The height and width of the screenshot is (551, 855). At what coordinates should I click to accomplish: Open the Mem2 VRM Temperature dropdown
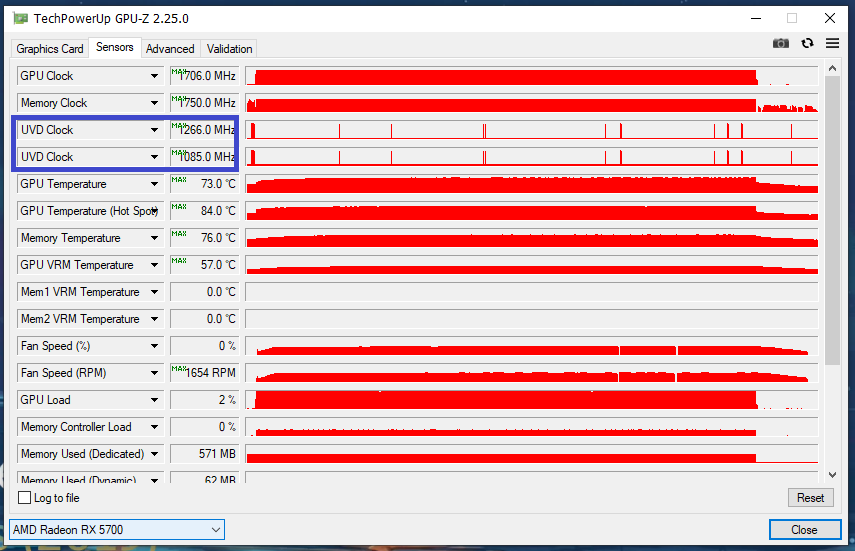point(154,319)
